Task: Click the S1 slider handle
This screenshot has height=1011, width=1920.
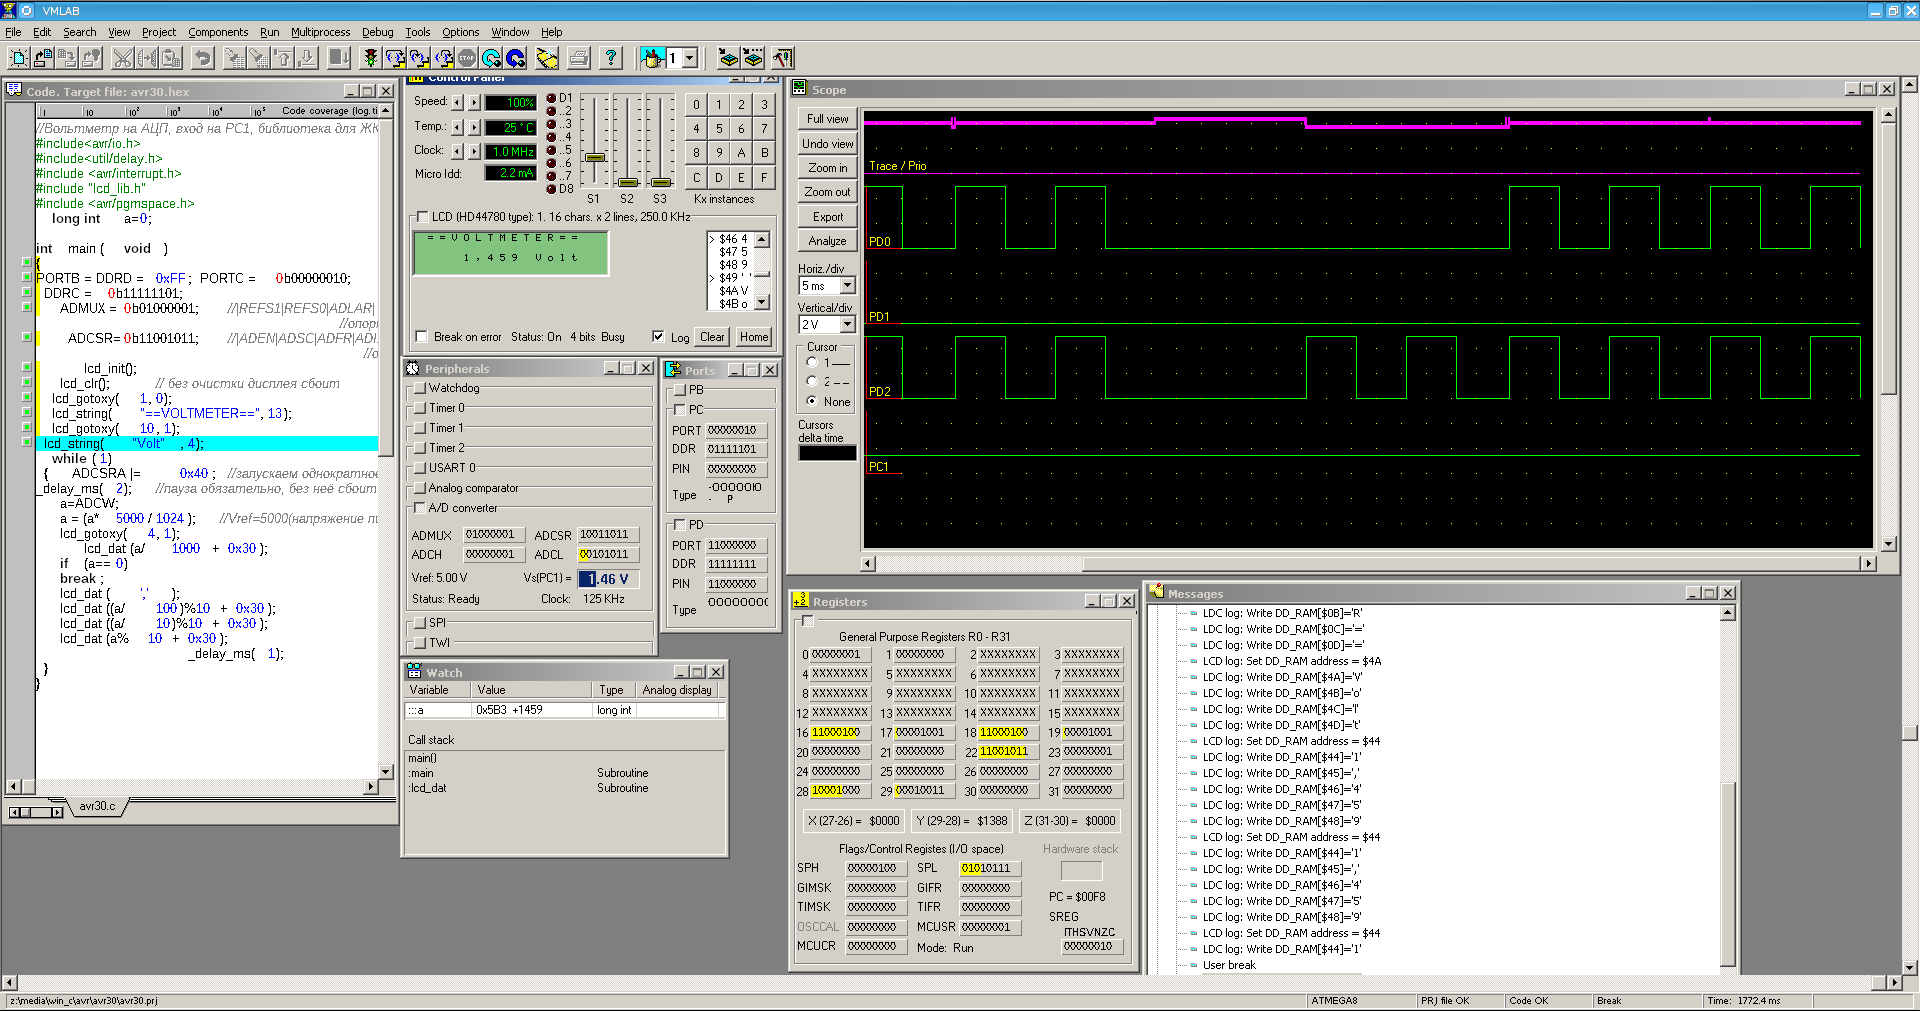Action: click(x=595, y=158)
